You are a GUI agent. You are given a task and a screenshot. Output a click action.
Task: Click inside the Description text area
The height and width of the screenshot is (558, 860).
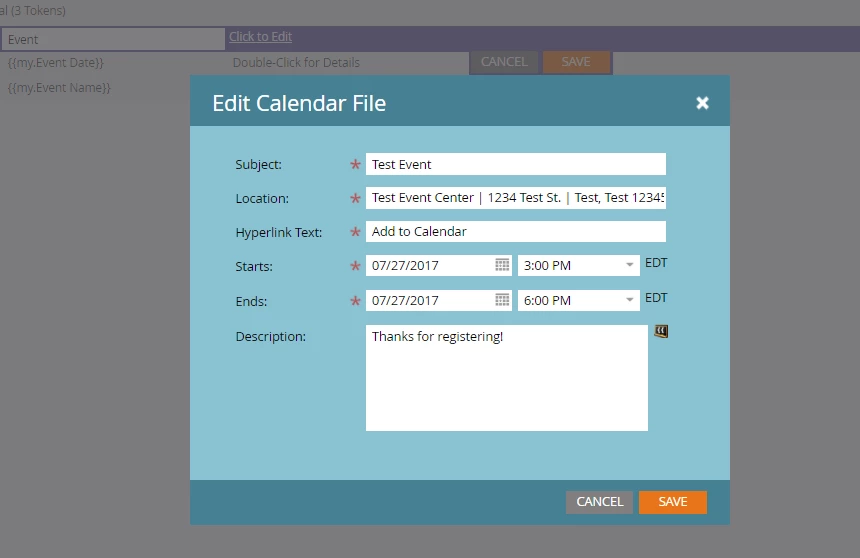click(x=507, y=378)
